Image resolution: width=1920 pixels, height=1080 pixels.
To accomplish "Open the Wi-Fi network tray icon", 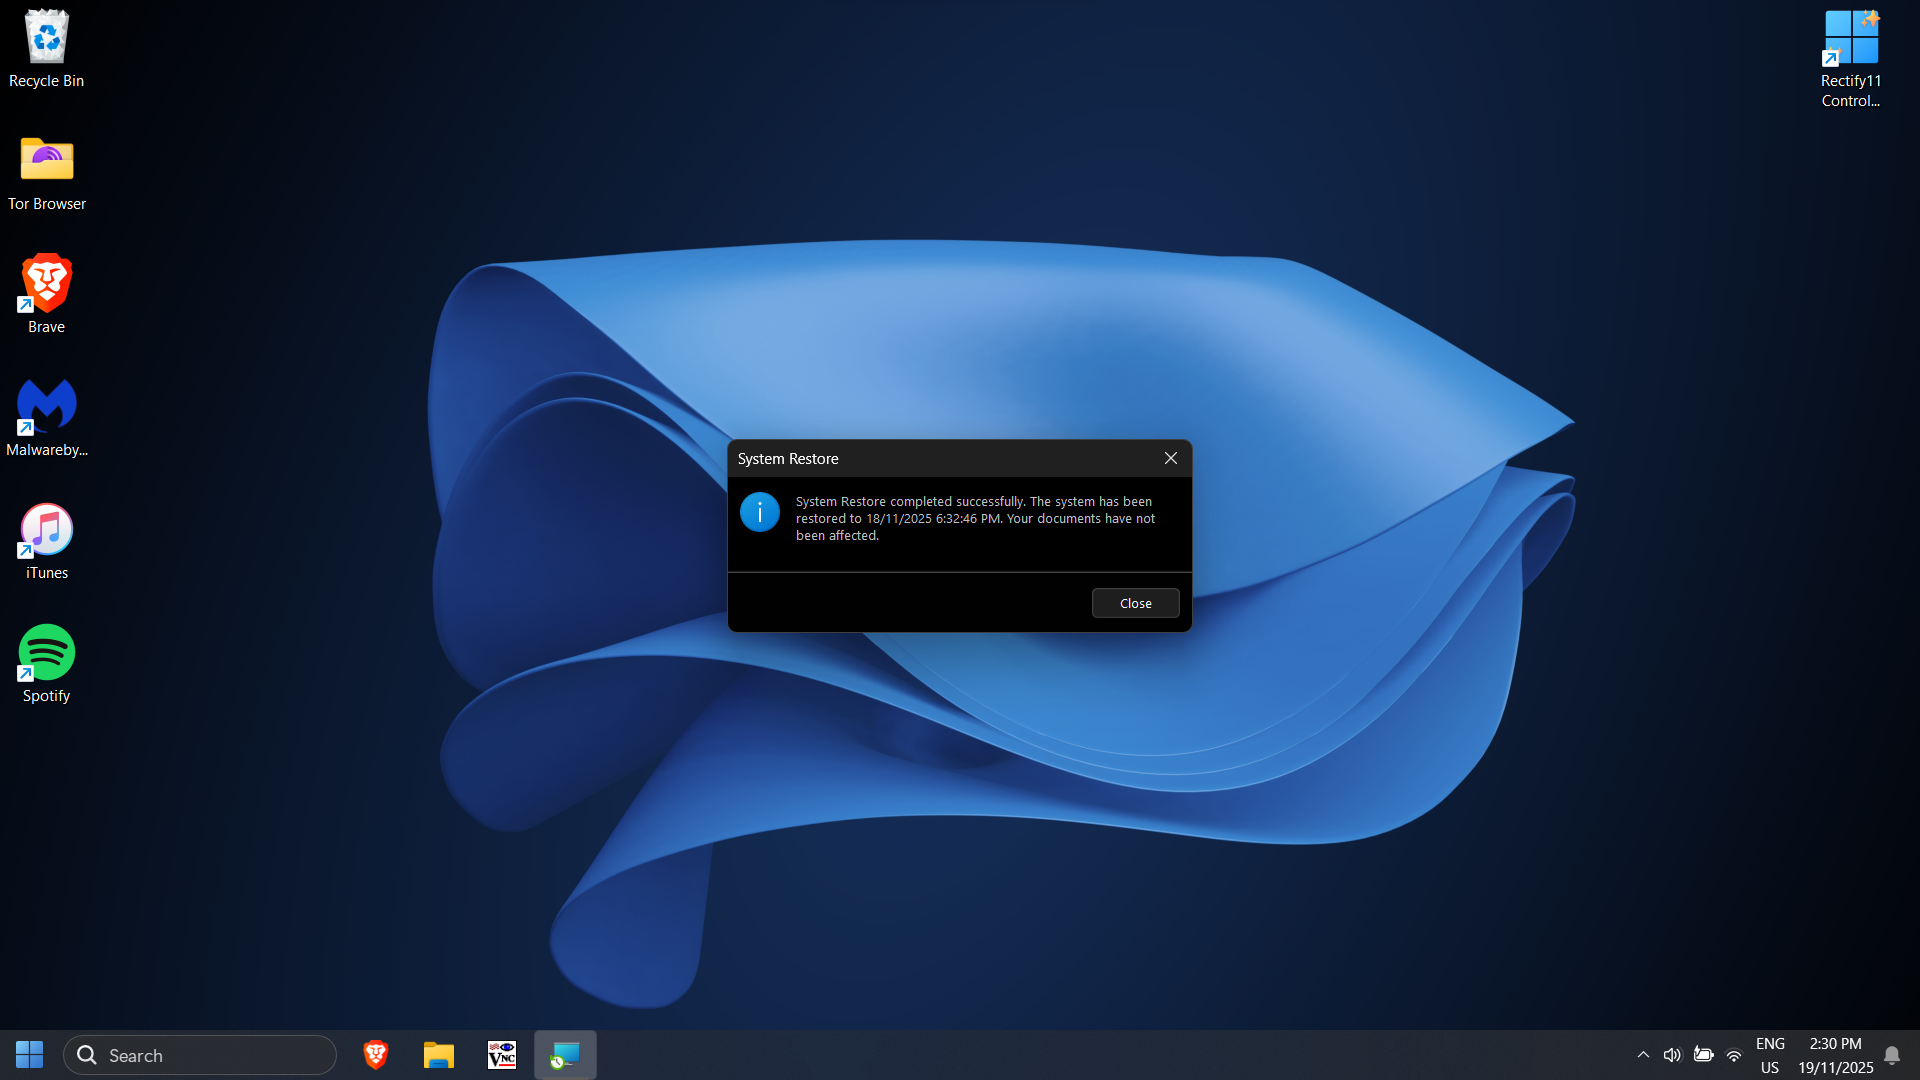I will click(1734, 1055).
